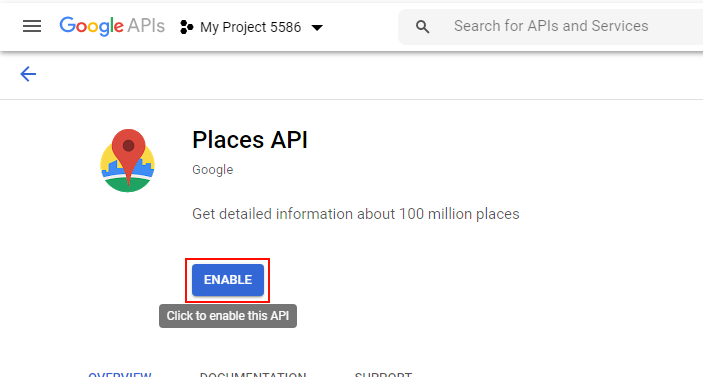Click the gray APIs text in header
The height and width of the screenshot is (377, 703).
tap(146, 26)
